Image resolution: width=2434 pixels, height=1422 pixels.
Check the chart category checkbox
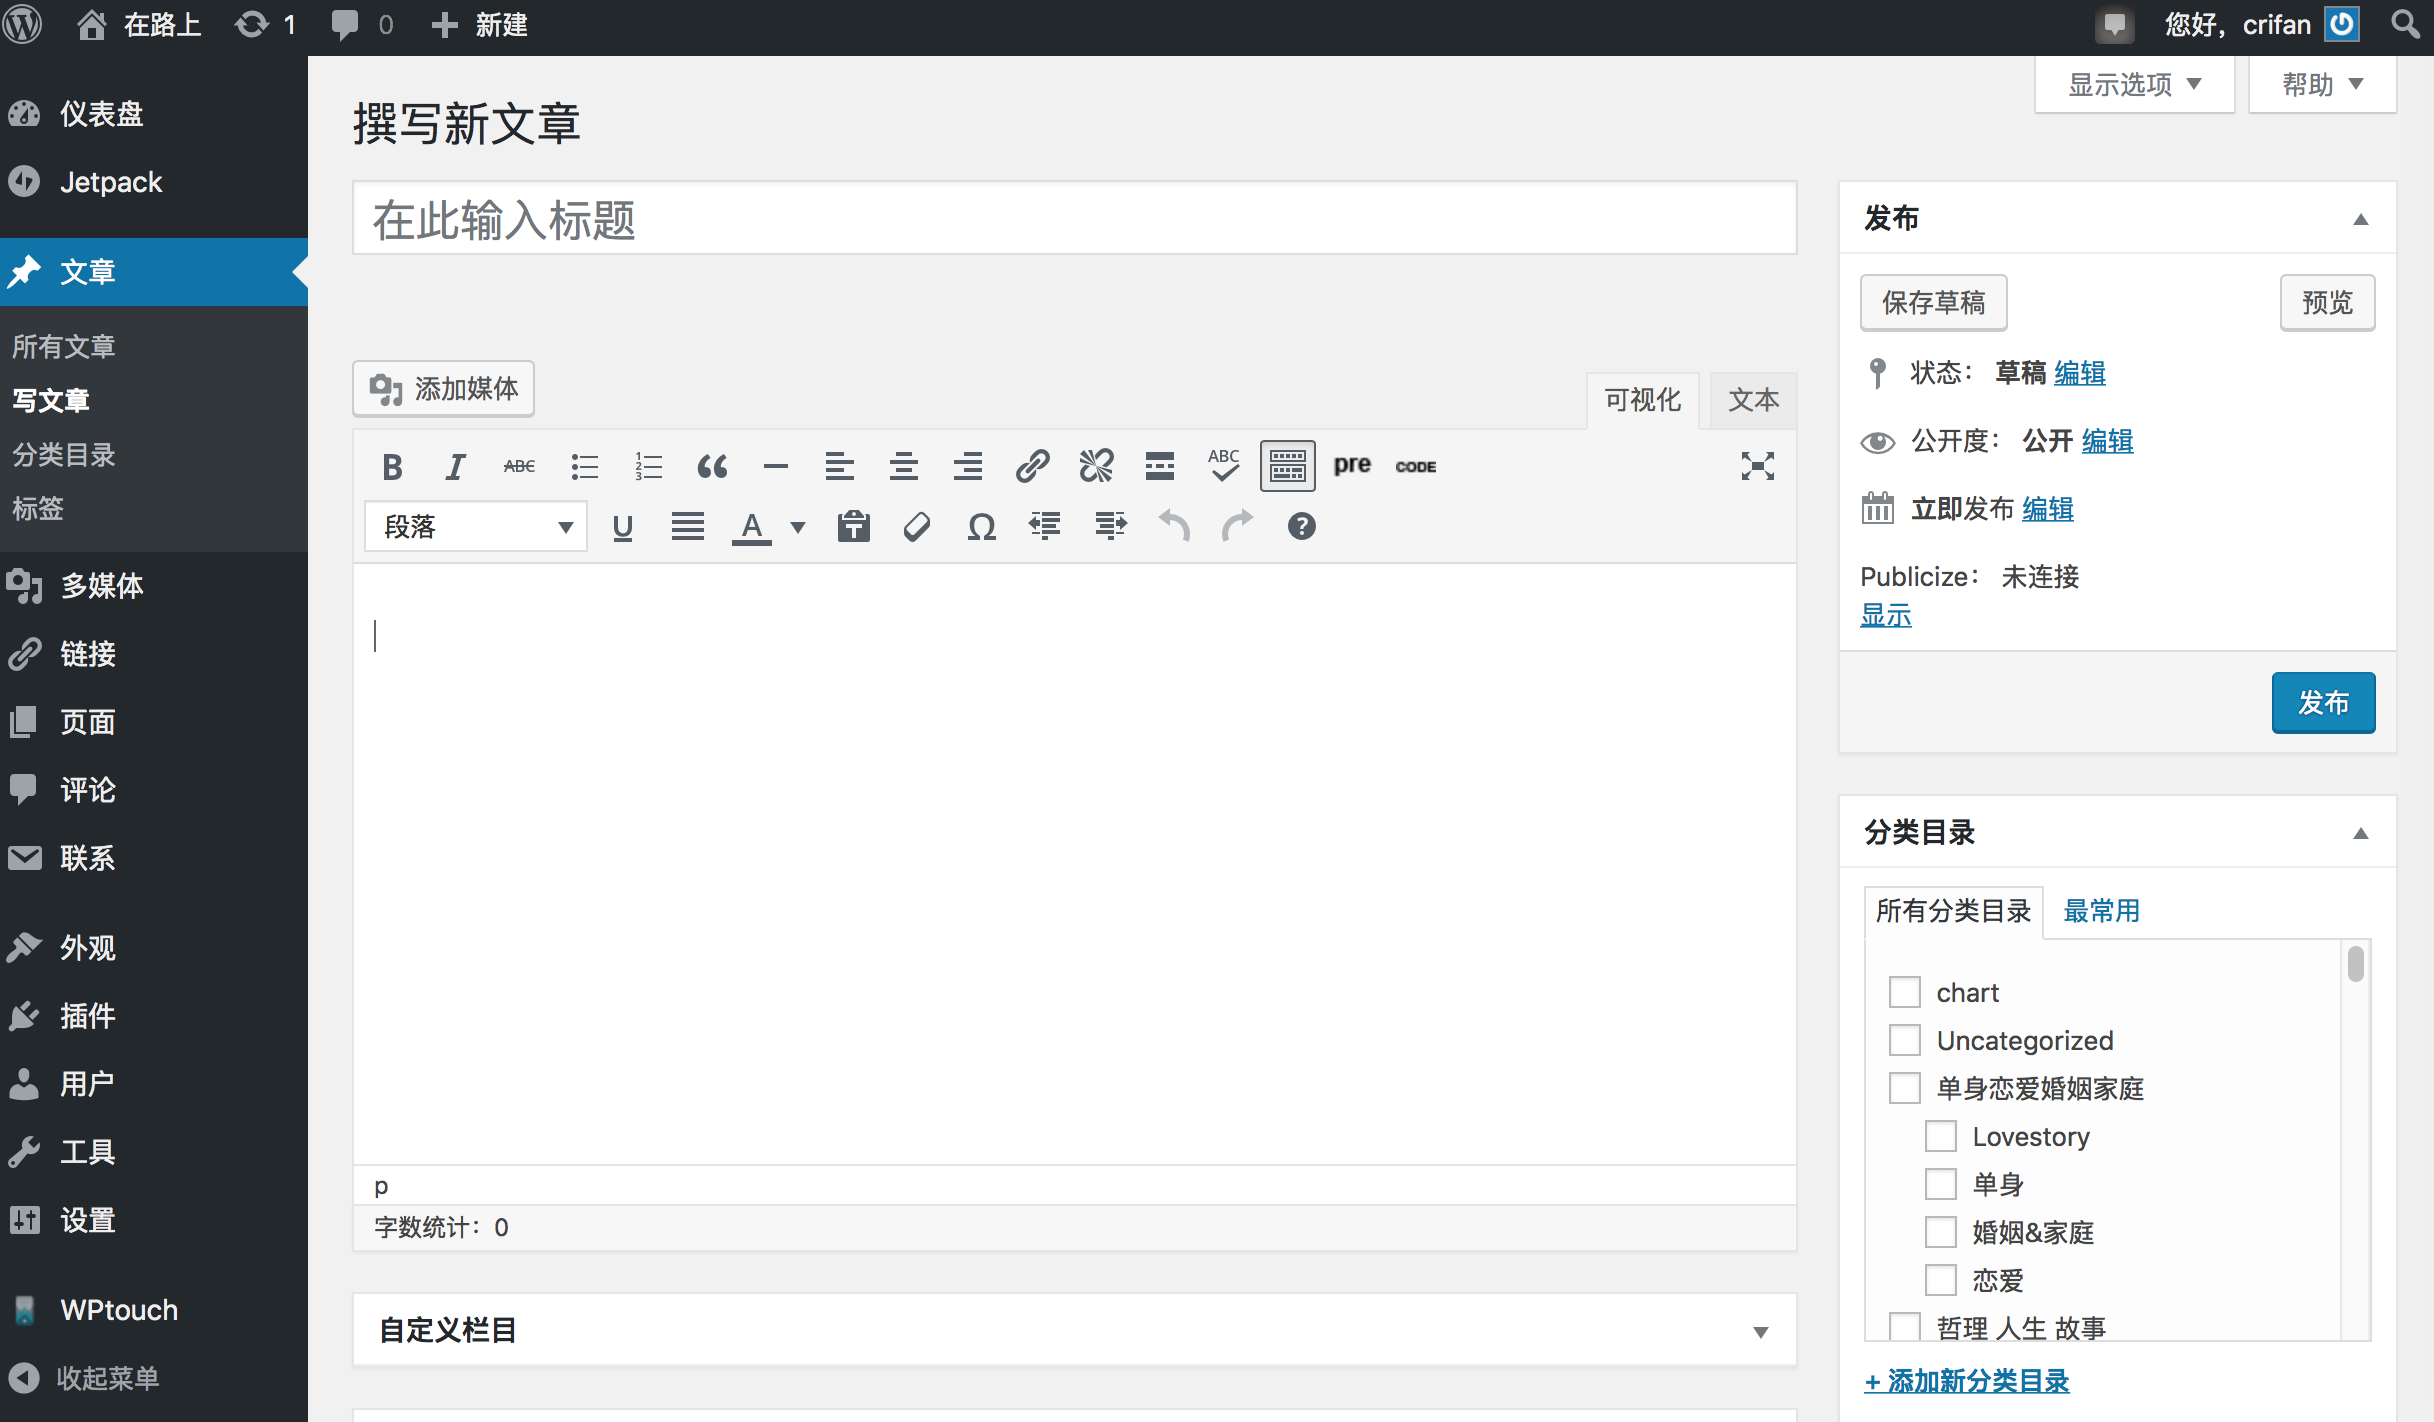click(x=1904, y=992)
